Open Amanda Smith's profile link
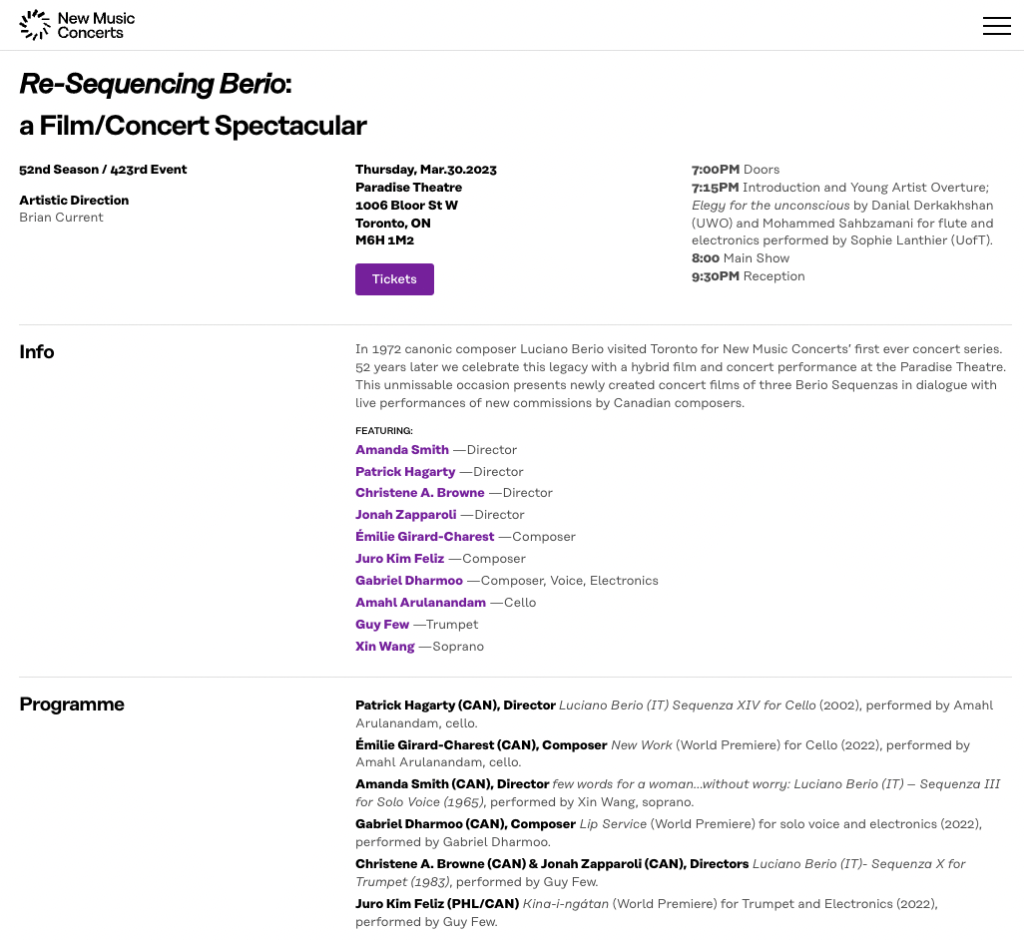Screen dimensions: 1024x940 click(x=402, y=450)
